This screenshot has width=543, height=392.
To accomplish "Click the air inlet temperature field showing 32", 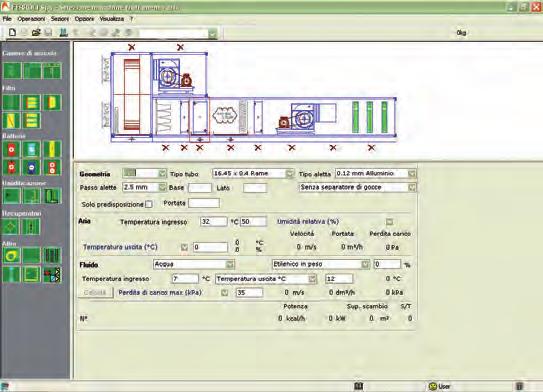I will click(214, 222).
